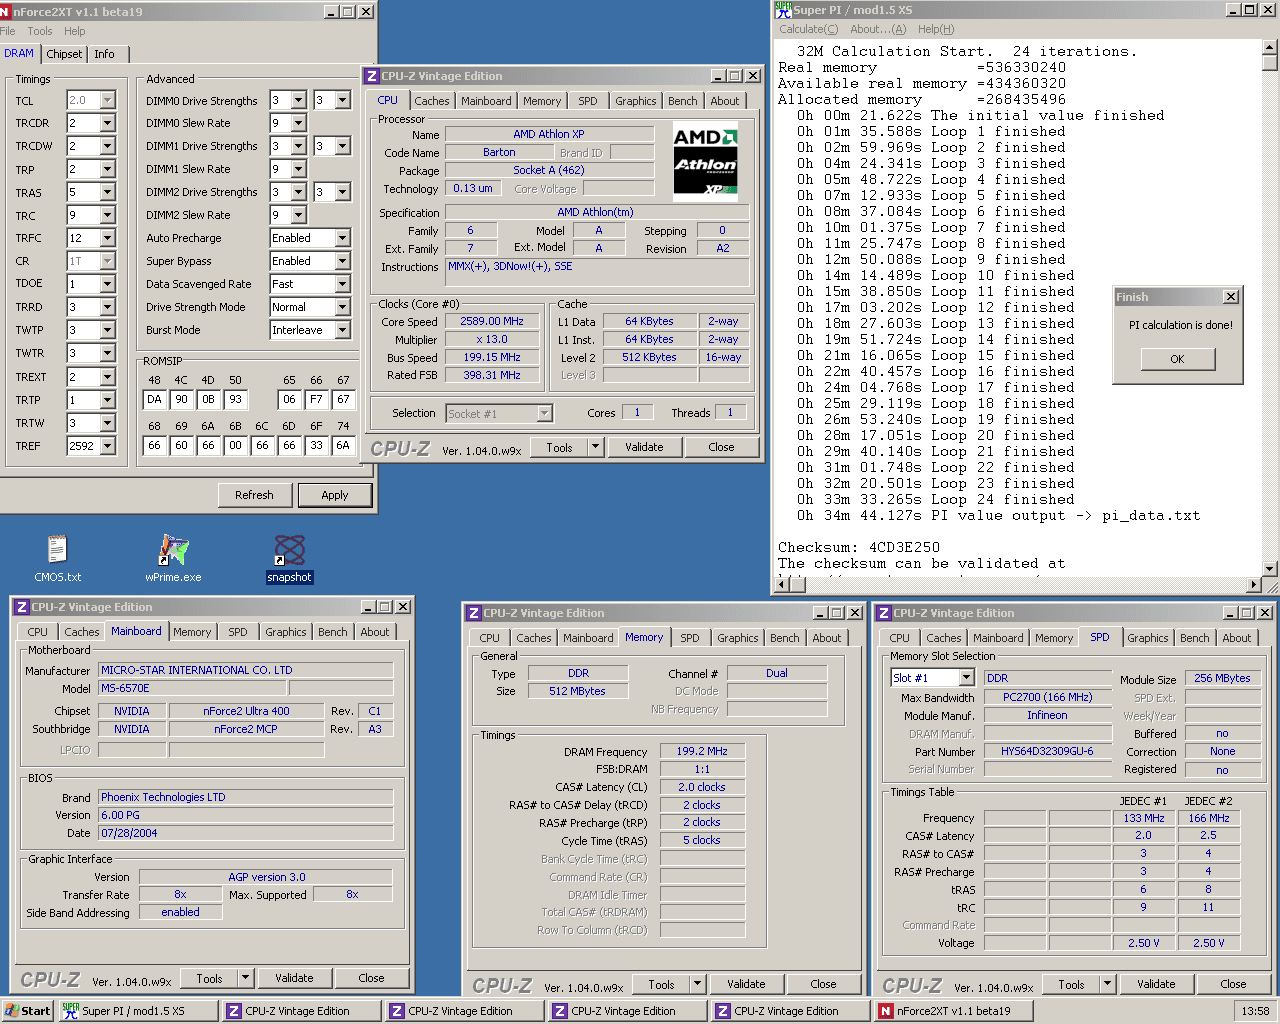Open Data Scavenged Rate dropdown

click(342, 284)
